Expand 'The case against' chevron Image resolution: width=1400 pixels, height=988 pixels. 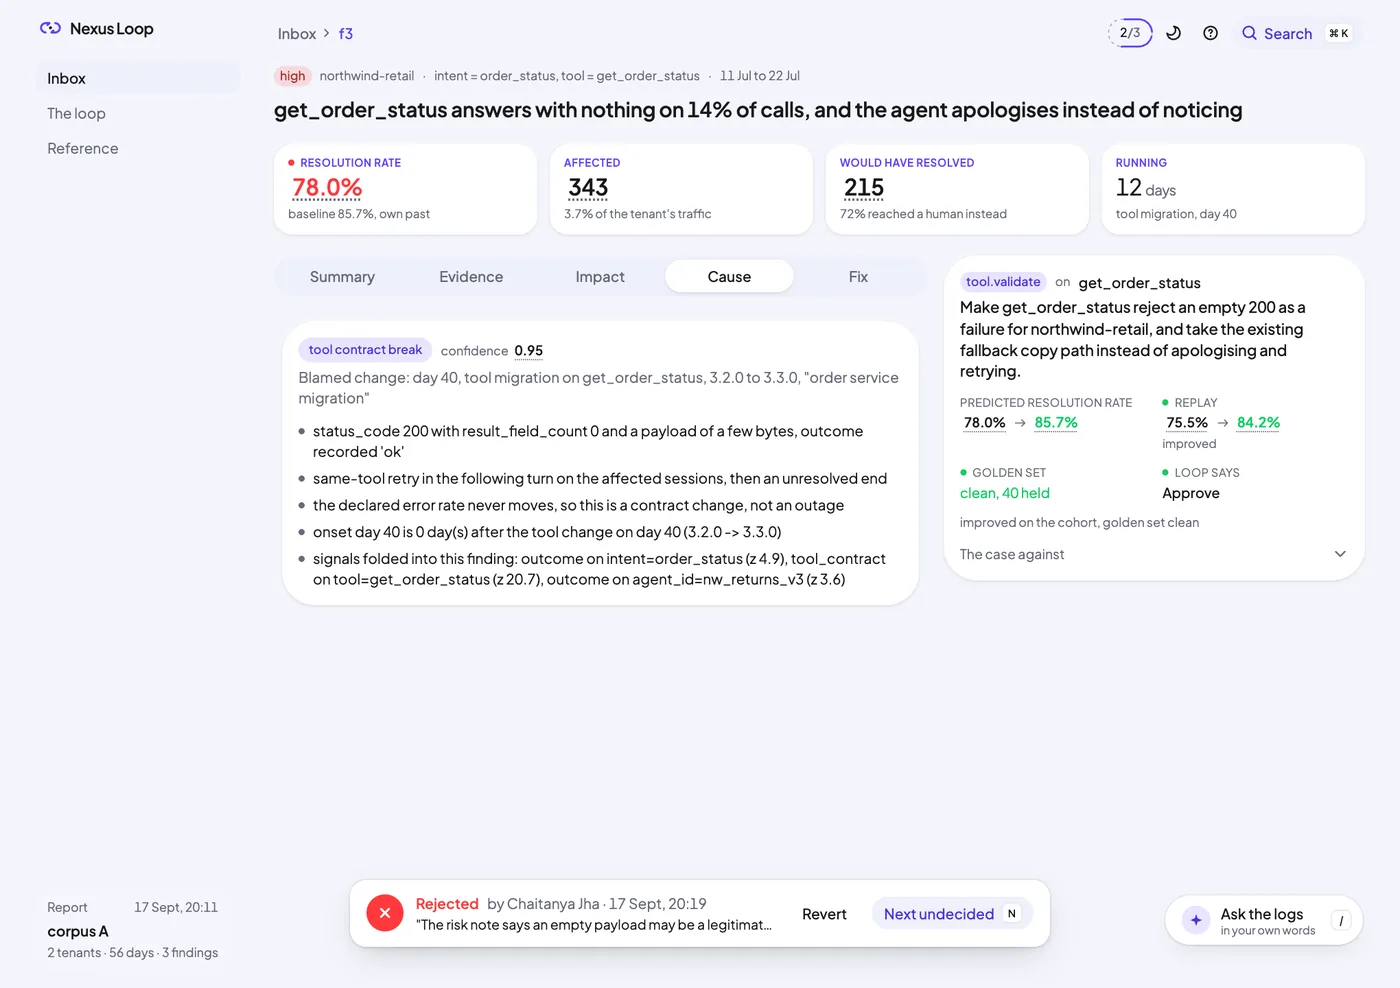[1340, 554]
